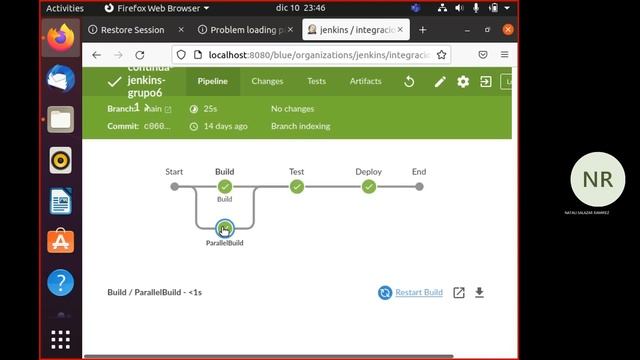The width and height of the screenshot is (640, 360).
Task: Click the microphone icon in top bar
Action: [x=476, y=8]
